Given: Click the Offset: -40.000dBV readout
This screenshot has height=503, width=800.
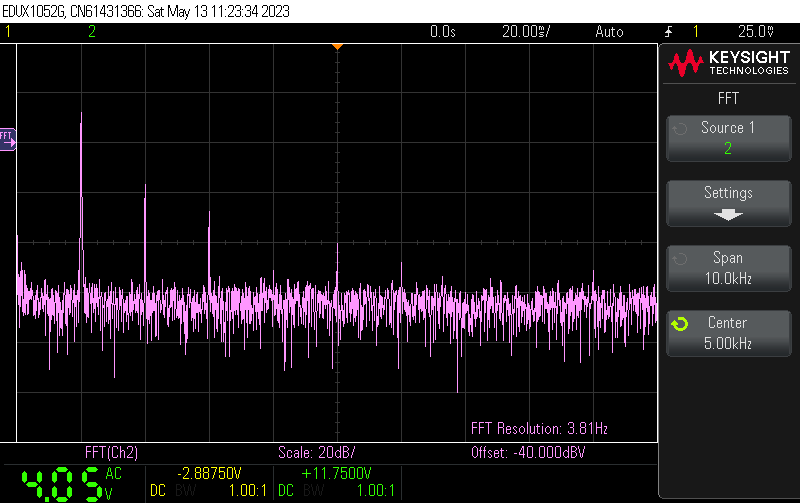Looking at the screenshot, I should [x=528, y=452].
